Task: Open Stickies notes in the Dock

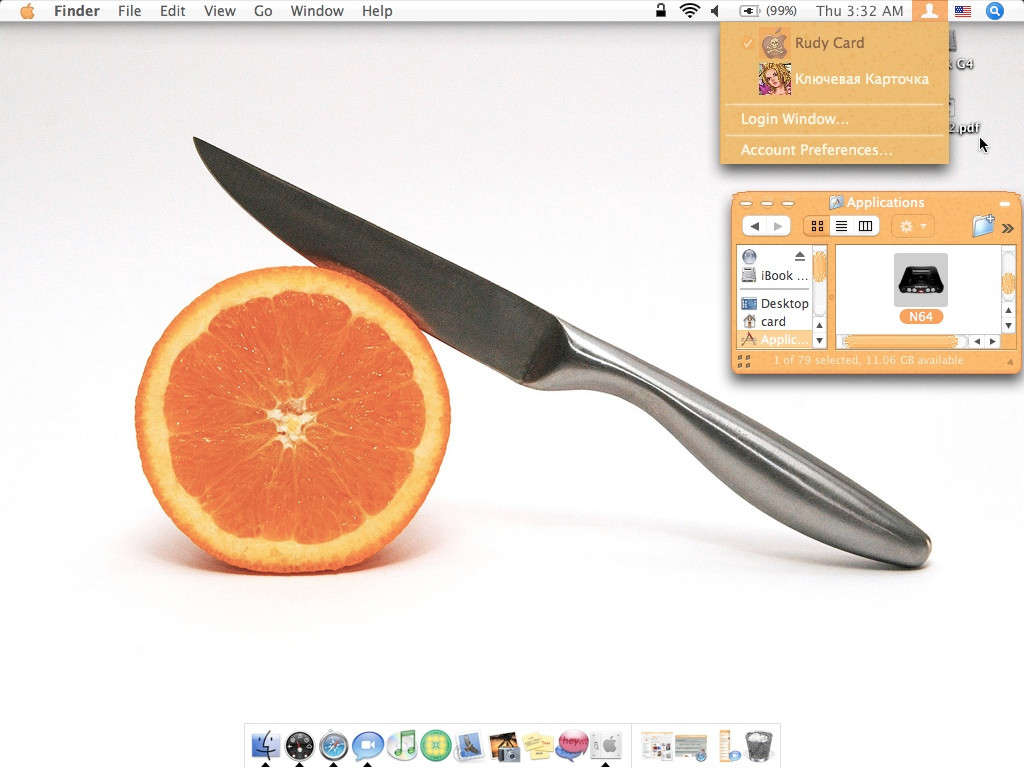Action: 537,746
